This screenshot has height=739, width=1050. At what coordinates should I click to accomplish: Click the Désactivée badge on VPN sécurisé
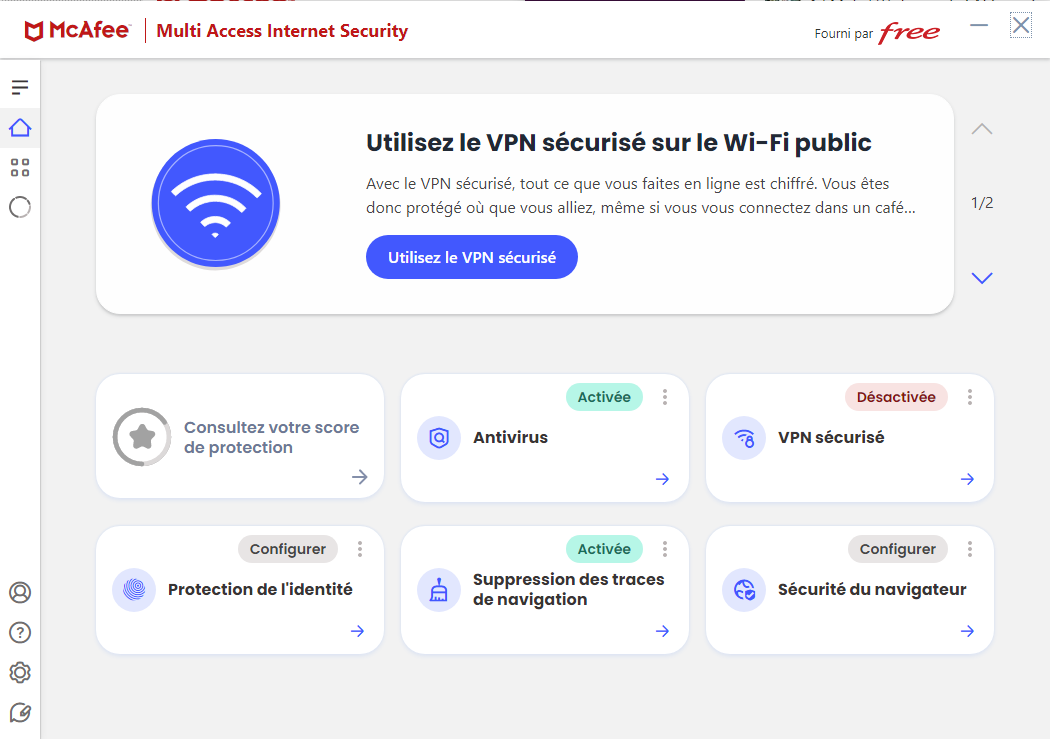click(x=896, y=397)
